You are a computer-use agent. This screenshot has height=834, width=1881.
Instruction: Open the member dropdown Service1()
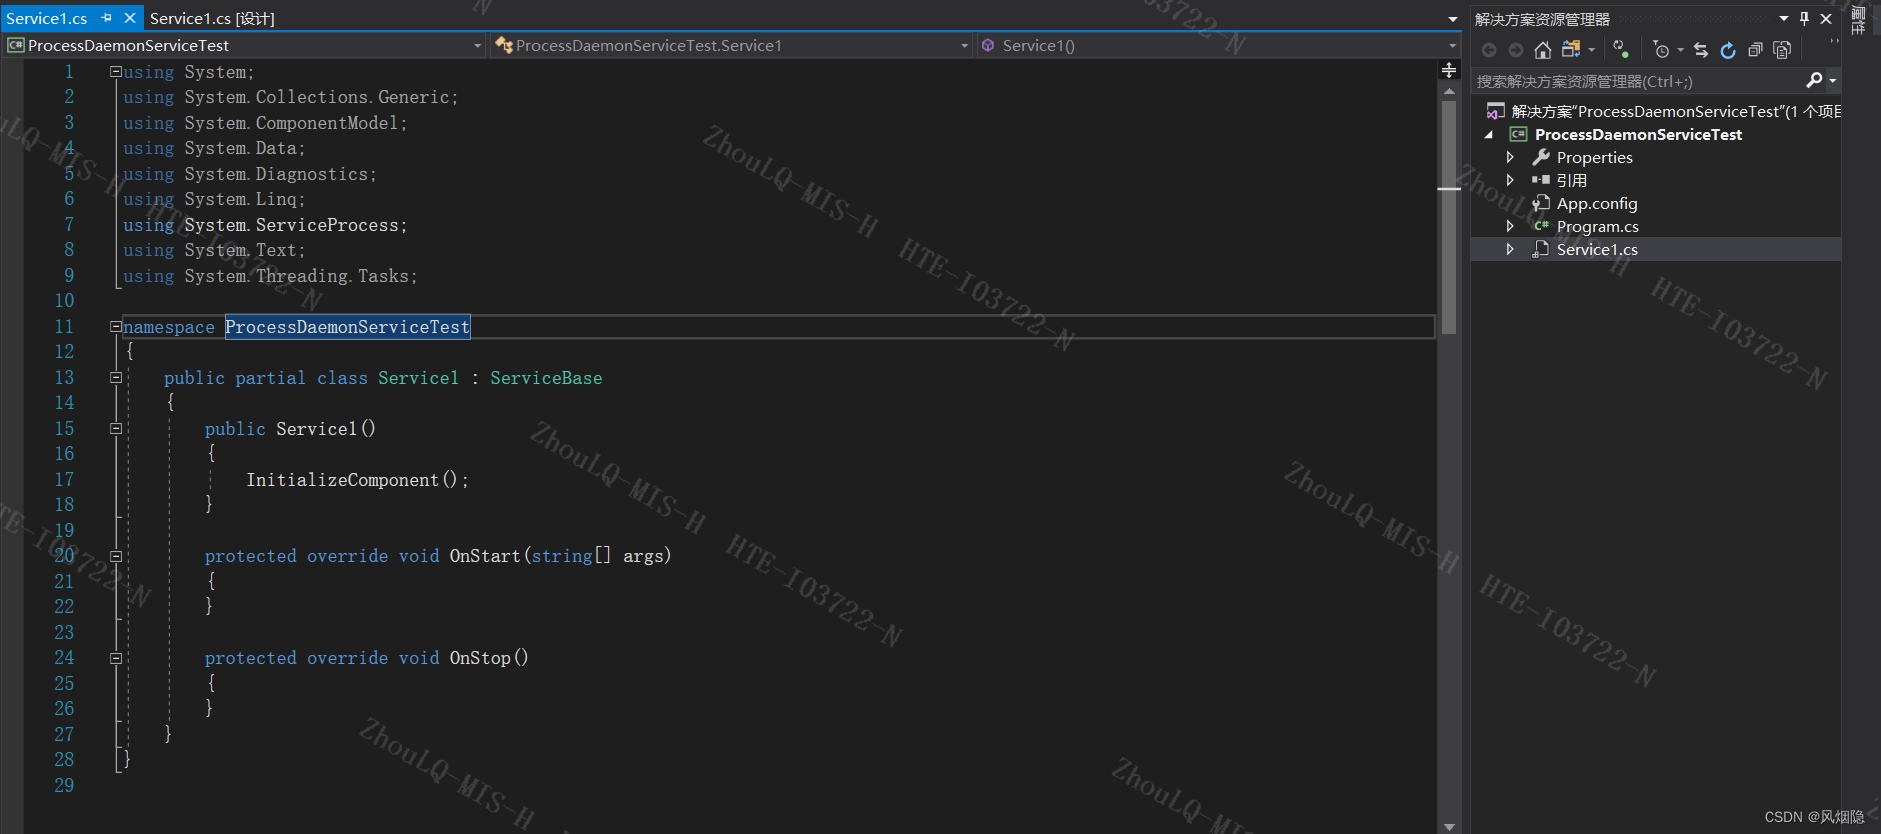pos(1218,45)
